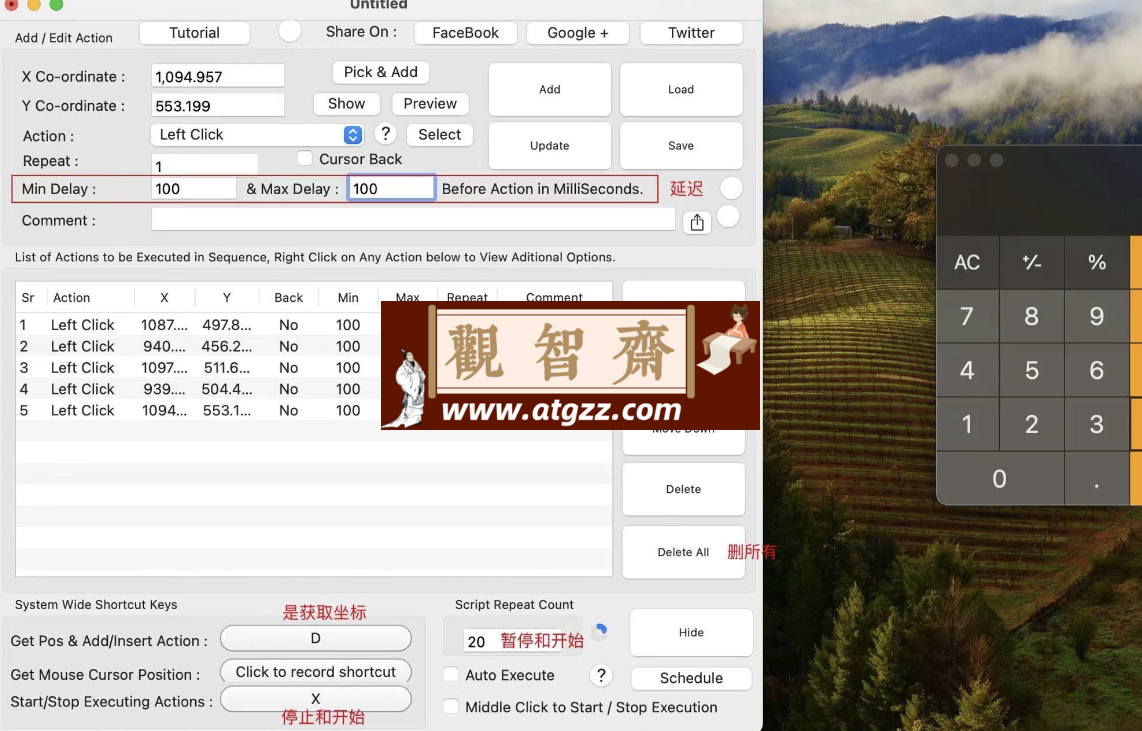Click the 2 key in Calculator
The width and height of the screenshot is (1142, 731).
click(1032, 424)
